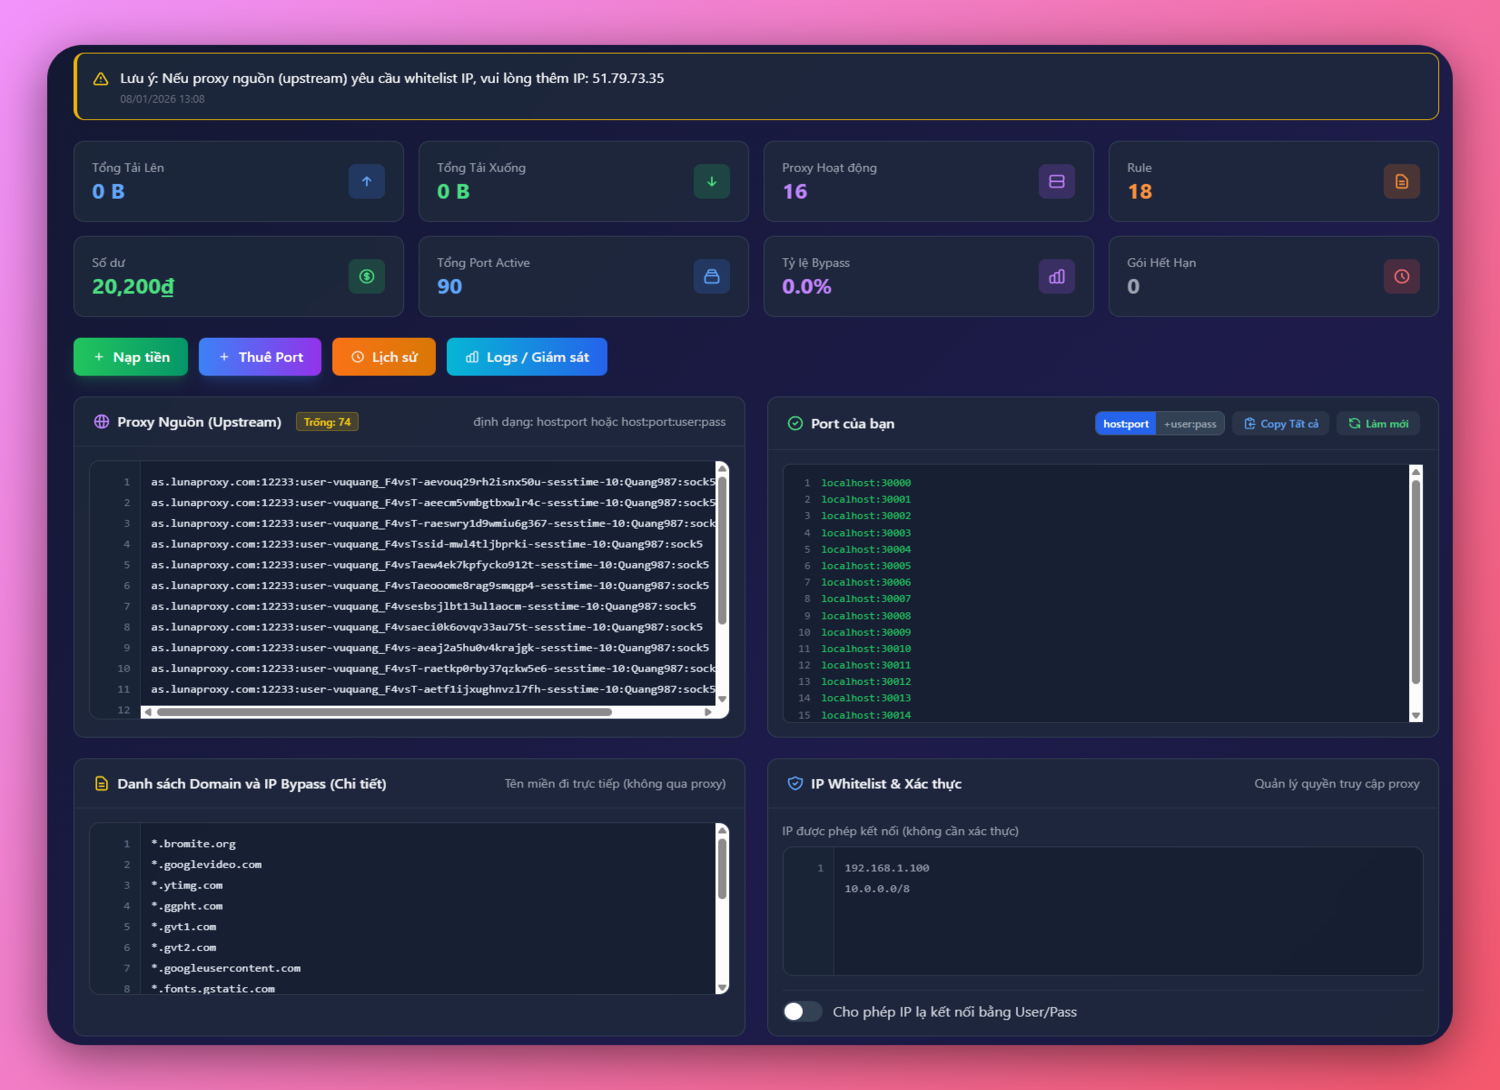Click Copy Tất cả to copy all ports
The height and width of the screenshot is (1090, 1500).
(x=1280, y=423)
